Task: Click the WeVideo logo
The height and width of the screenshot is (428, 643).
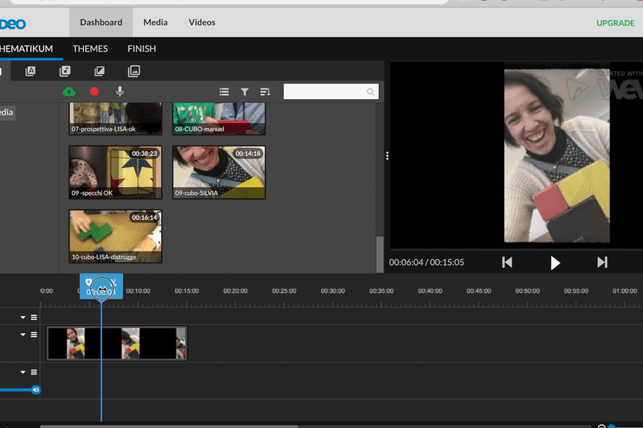Action: click(13, 24)
